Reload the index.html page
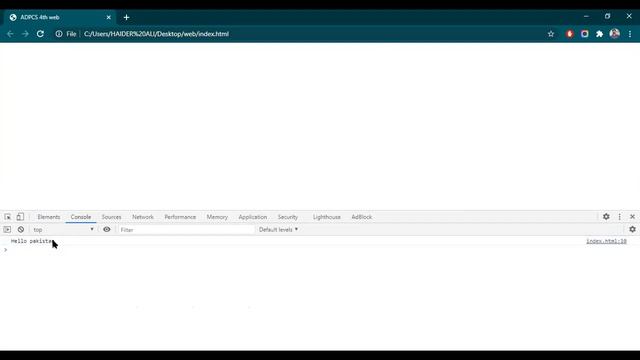The width and height of the screenshot is (640, 360). click(x=40, y=34)
